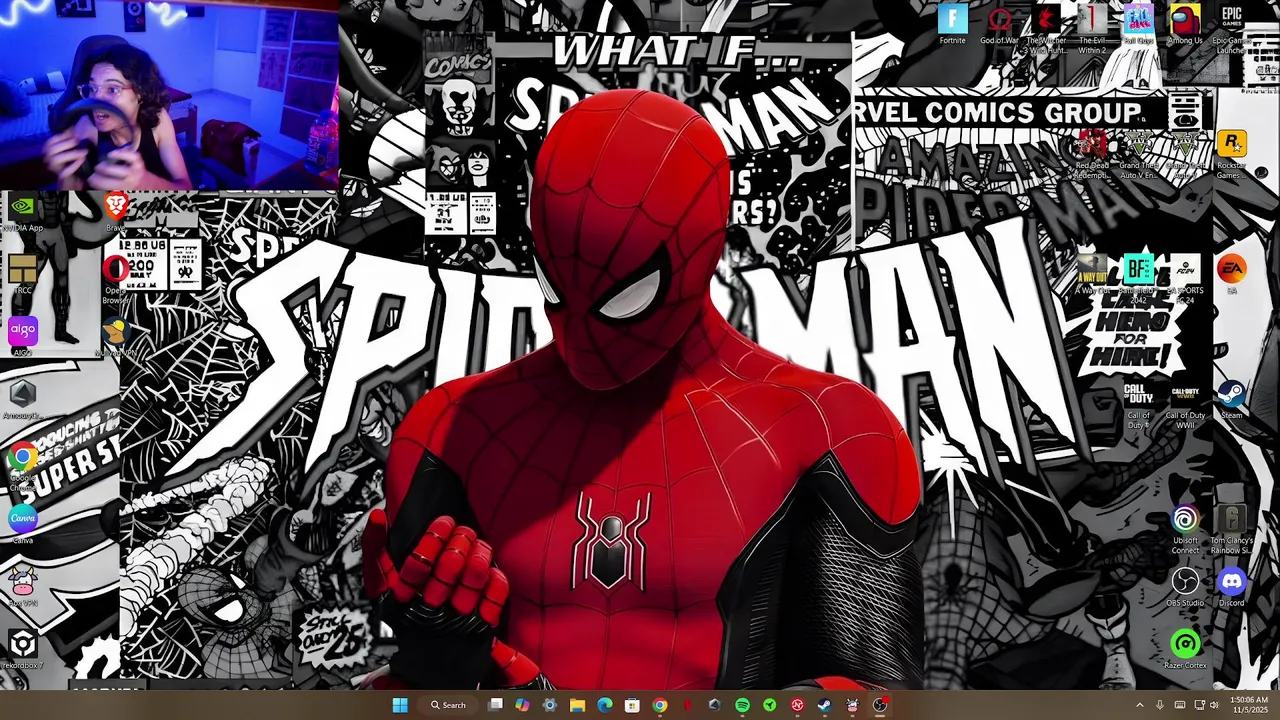Click the webcam overlay video

tap(169, 95)
